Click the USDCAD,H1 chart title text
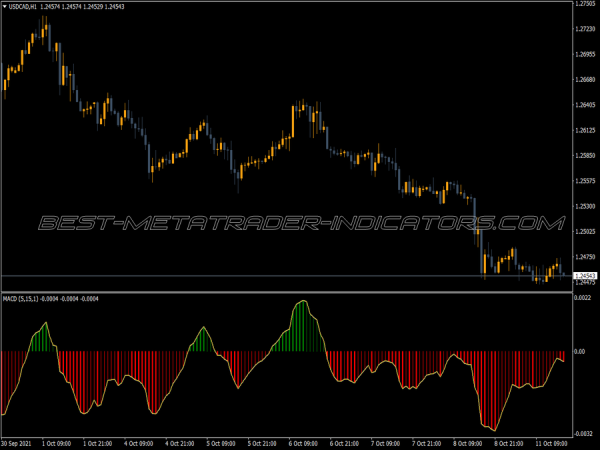The width and height of the screenshot is (600, 450). click(23, 7)
